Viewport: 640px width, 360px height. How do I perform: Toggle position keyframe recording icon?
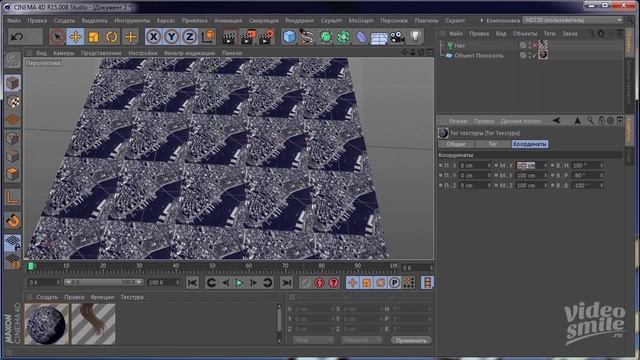pyautogui.click(x=353, y=282)
